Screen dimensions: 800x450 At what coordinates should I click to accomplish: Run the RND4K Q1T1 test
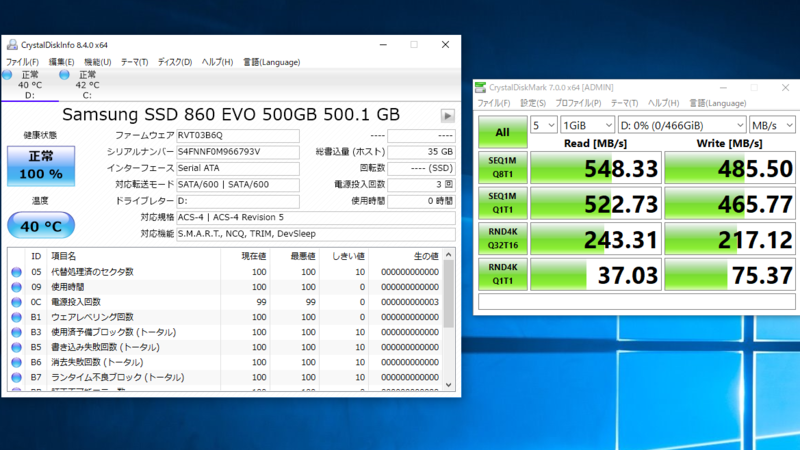[x=503, y=274]
